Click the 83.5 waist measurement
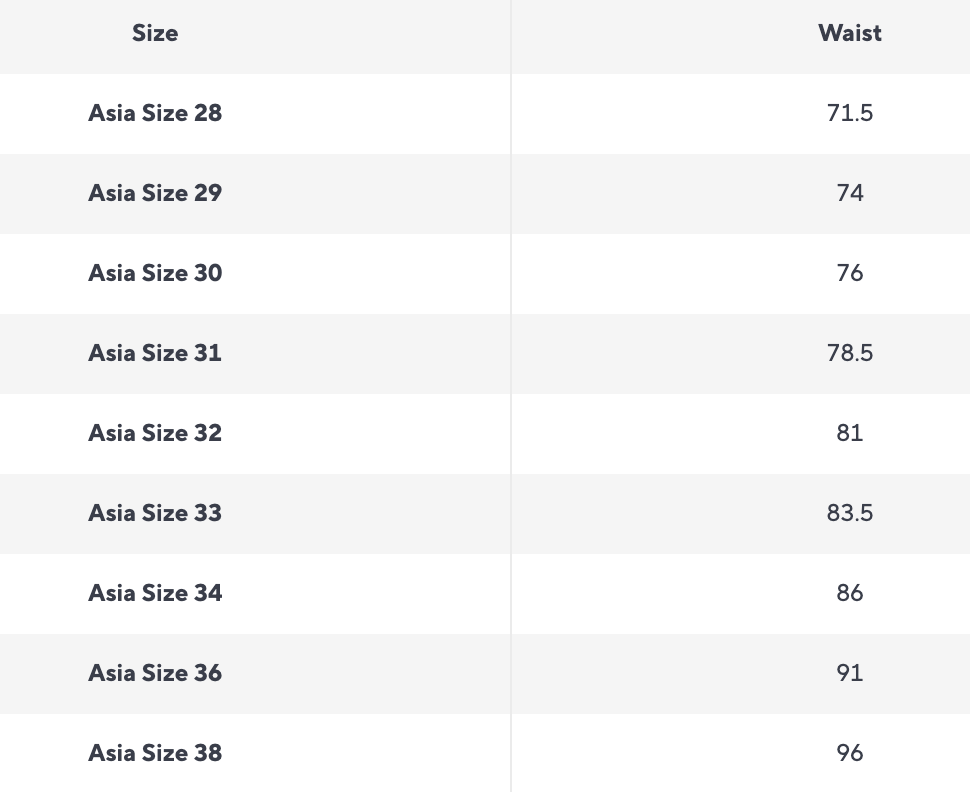This screenshot has width=970, height=792. click(x=849, y=513)
